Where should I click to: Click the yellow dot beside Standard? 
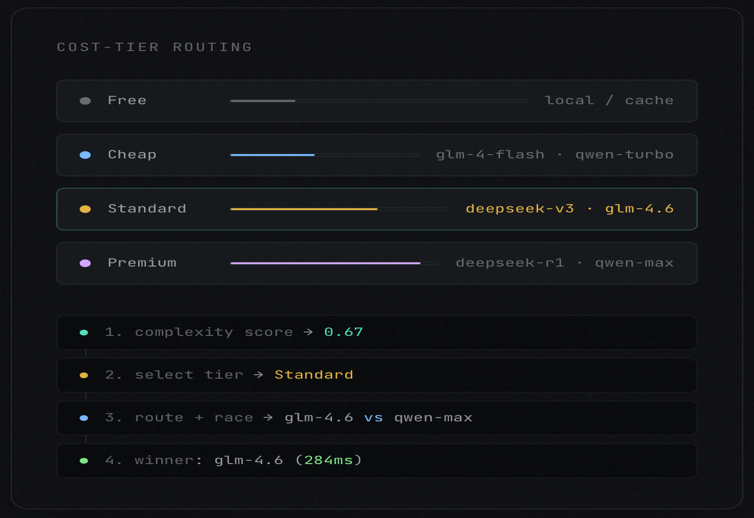85,209
